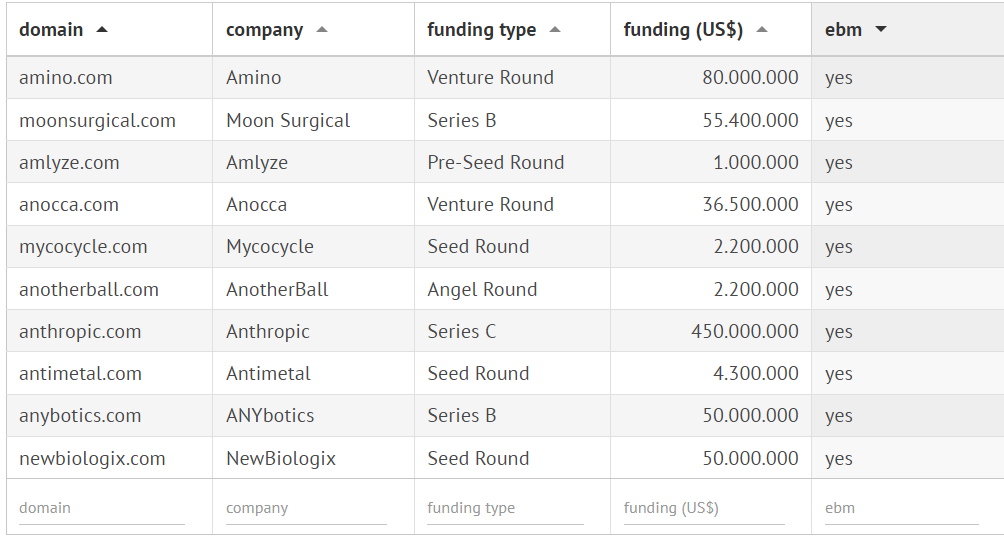Screen dimensions: 1004x548
Task: Click the anthropic.com domain cell
Action: 80,332
